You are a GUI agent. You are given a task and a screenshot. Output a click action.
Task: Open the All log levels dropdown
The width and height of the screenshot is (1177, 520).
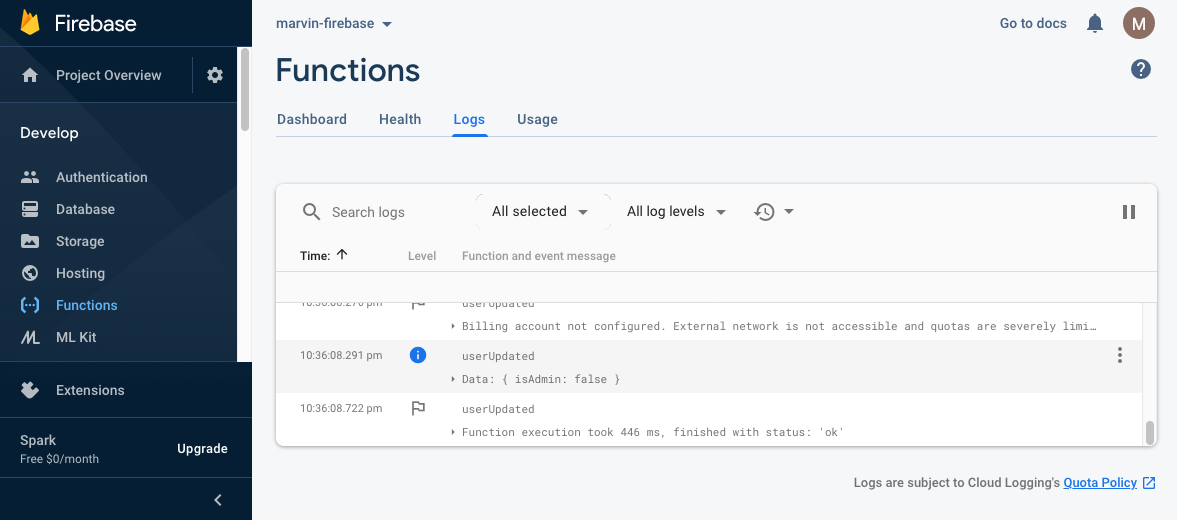(676, 212)
